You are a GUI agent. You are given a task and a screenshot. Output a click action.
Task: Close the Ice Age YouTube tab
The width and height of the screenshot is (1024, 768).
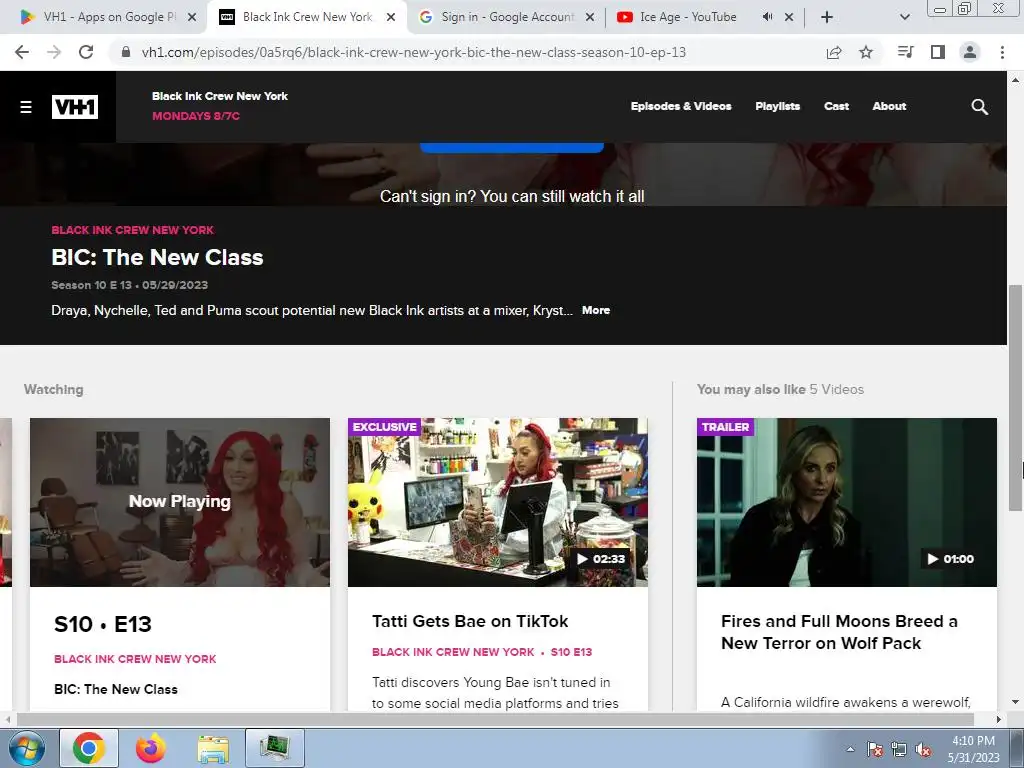[x=789, y=17]
